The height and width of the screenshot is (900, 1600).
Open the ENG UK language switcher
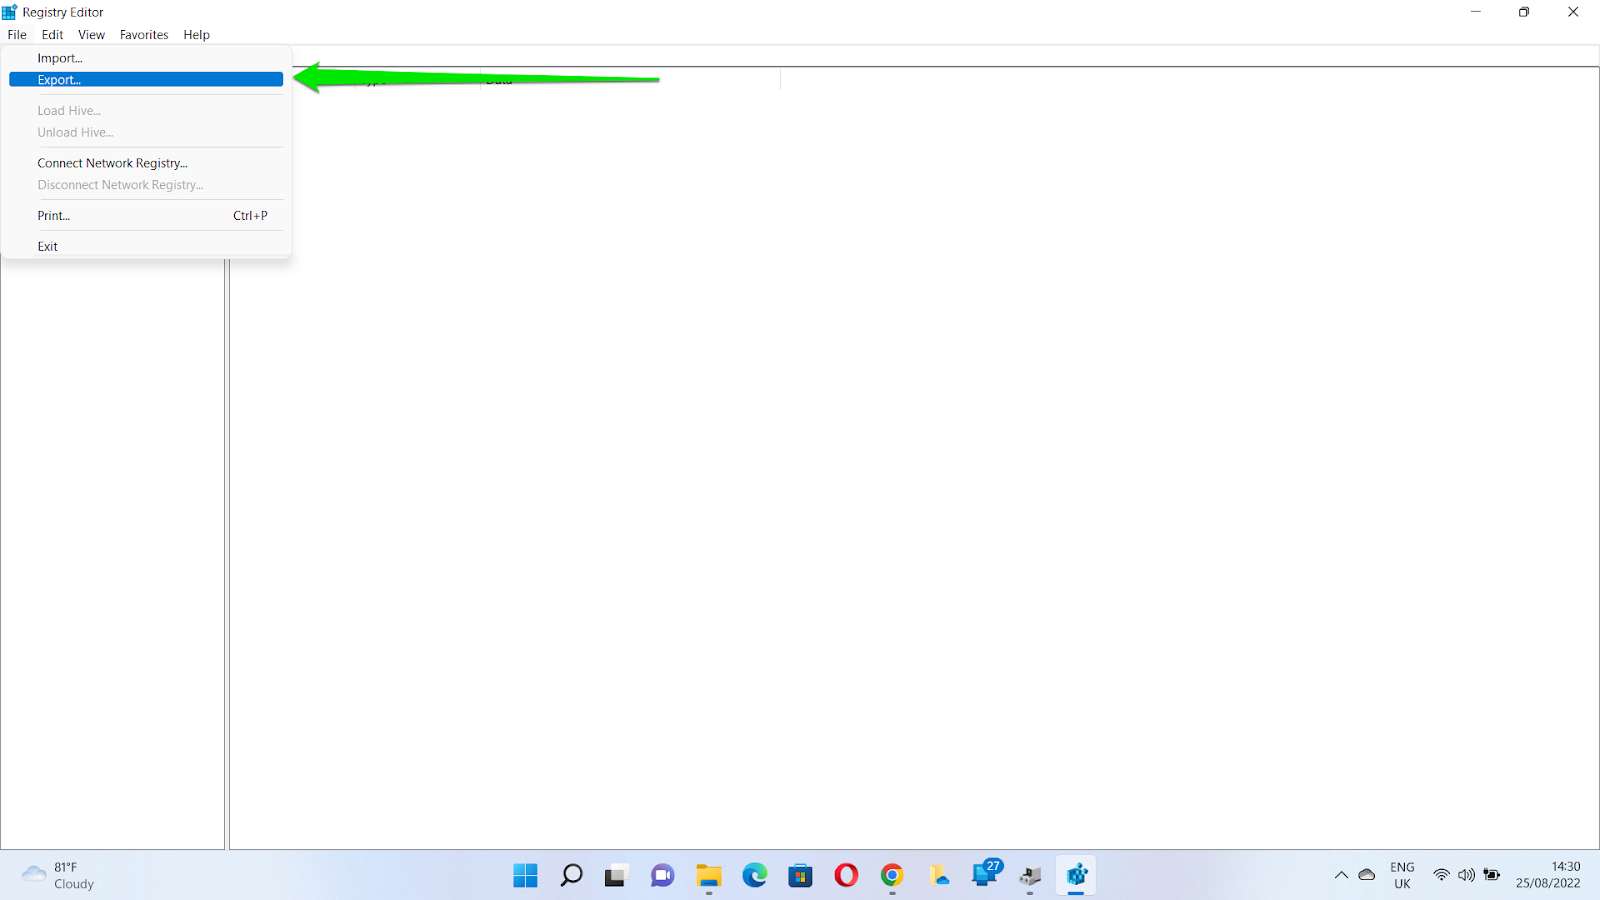point(1402,876)
